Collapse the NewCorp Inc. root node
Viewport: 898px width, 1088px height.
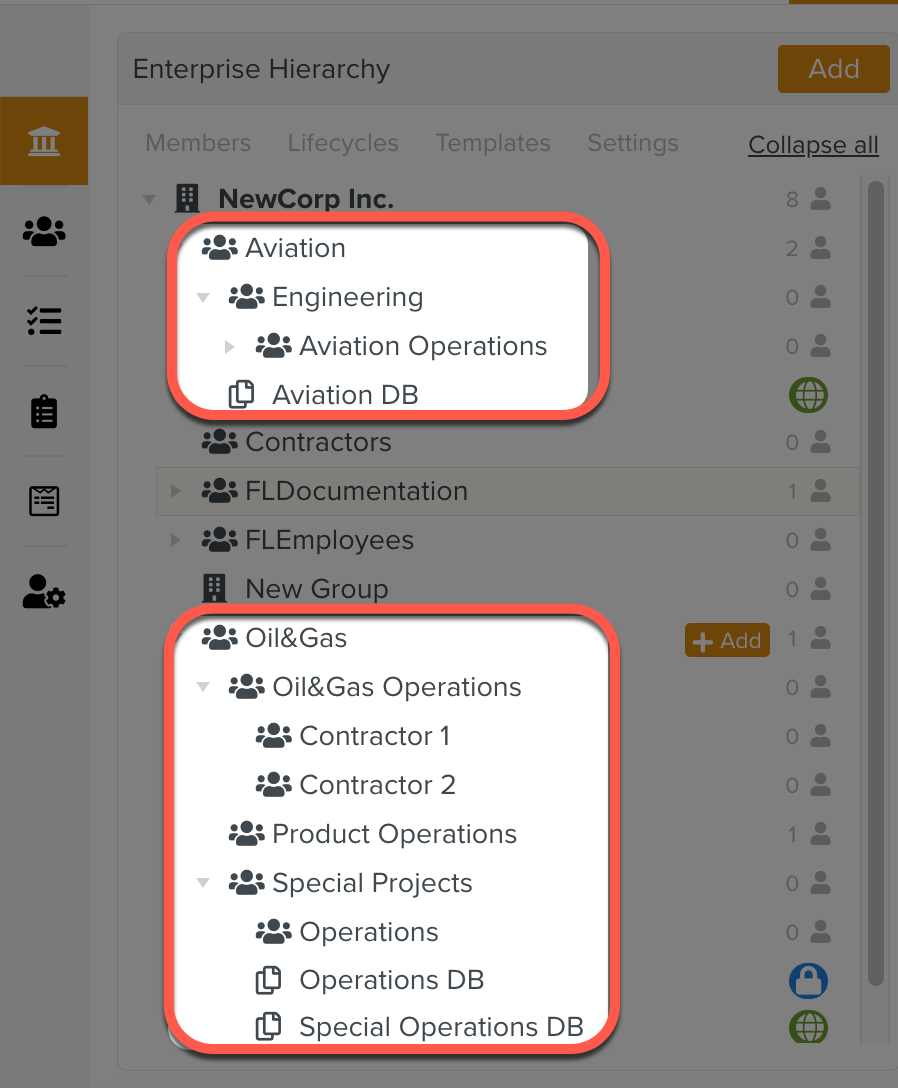click(149, 199)
